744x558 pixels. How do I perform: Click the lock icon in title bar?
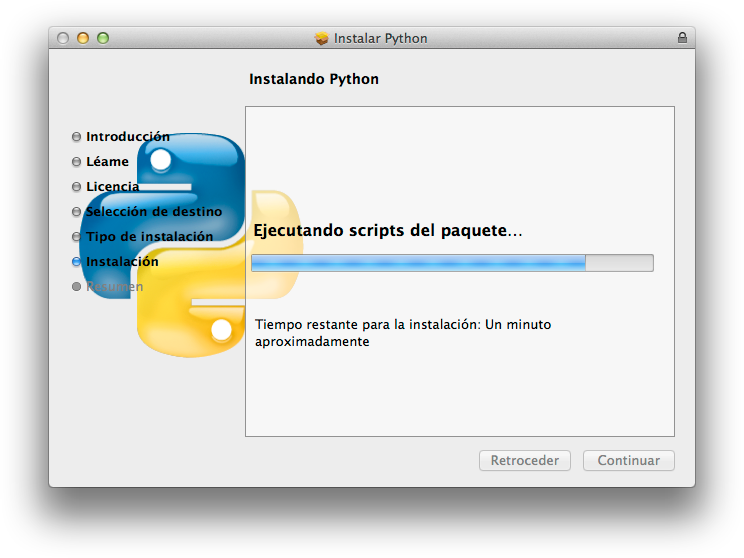[682, 37]
